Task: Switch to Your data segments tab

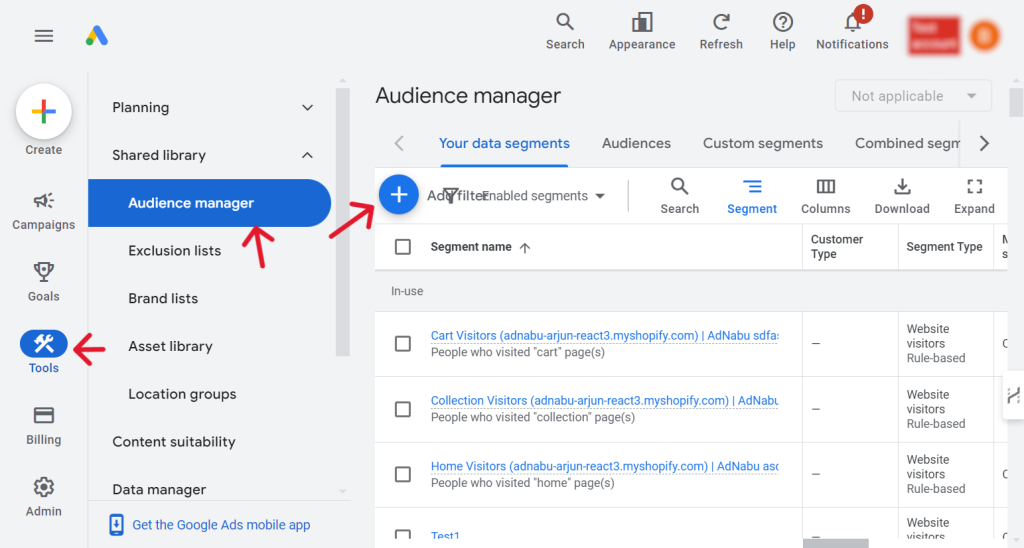Action: (x=504, y=143)
